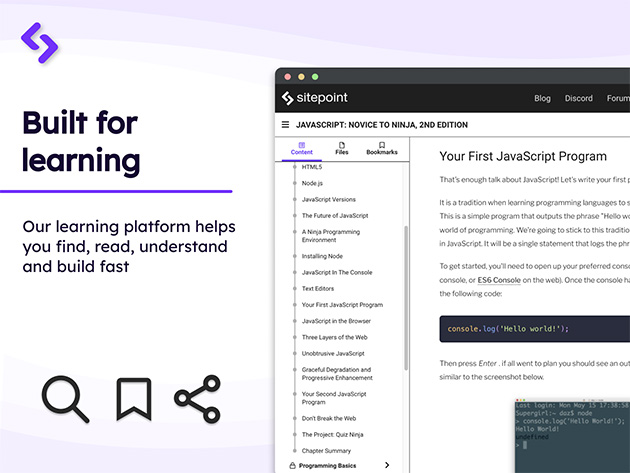Click the purple SitePoint logo at top left
Image resolution: width=630 pixels, height=473 pixels.
coord(39,43)
